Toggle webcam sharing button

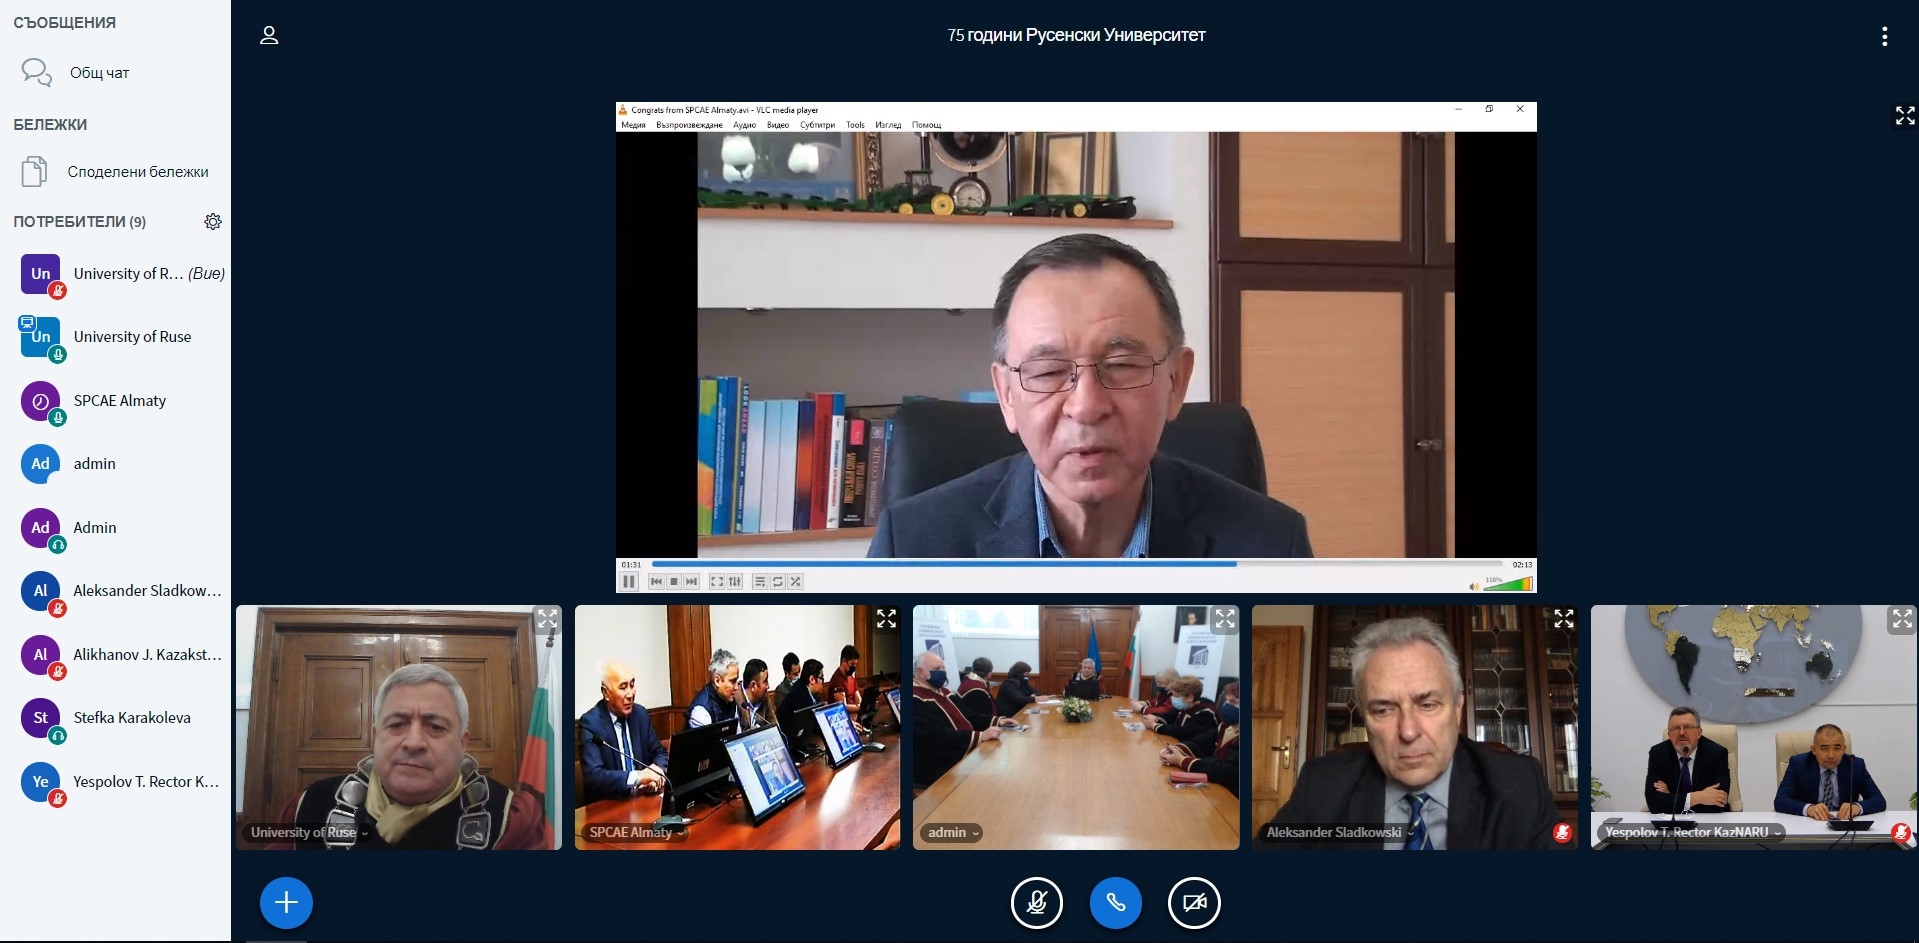pyautogui.click(x=1194, y=903)
